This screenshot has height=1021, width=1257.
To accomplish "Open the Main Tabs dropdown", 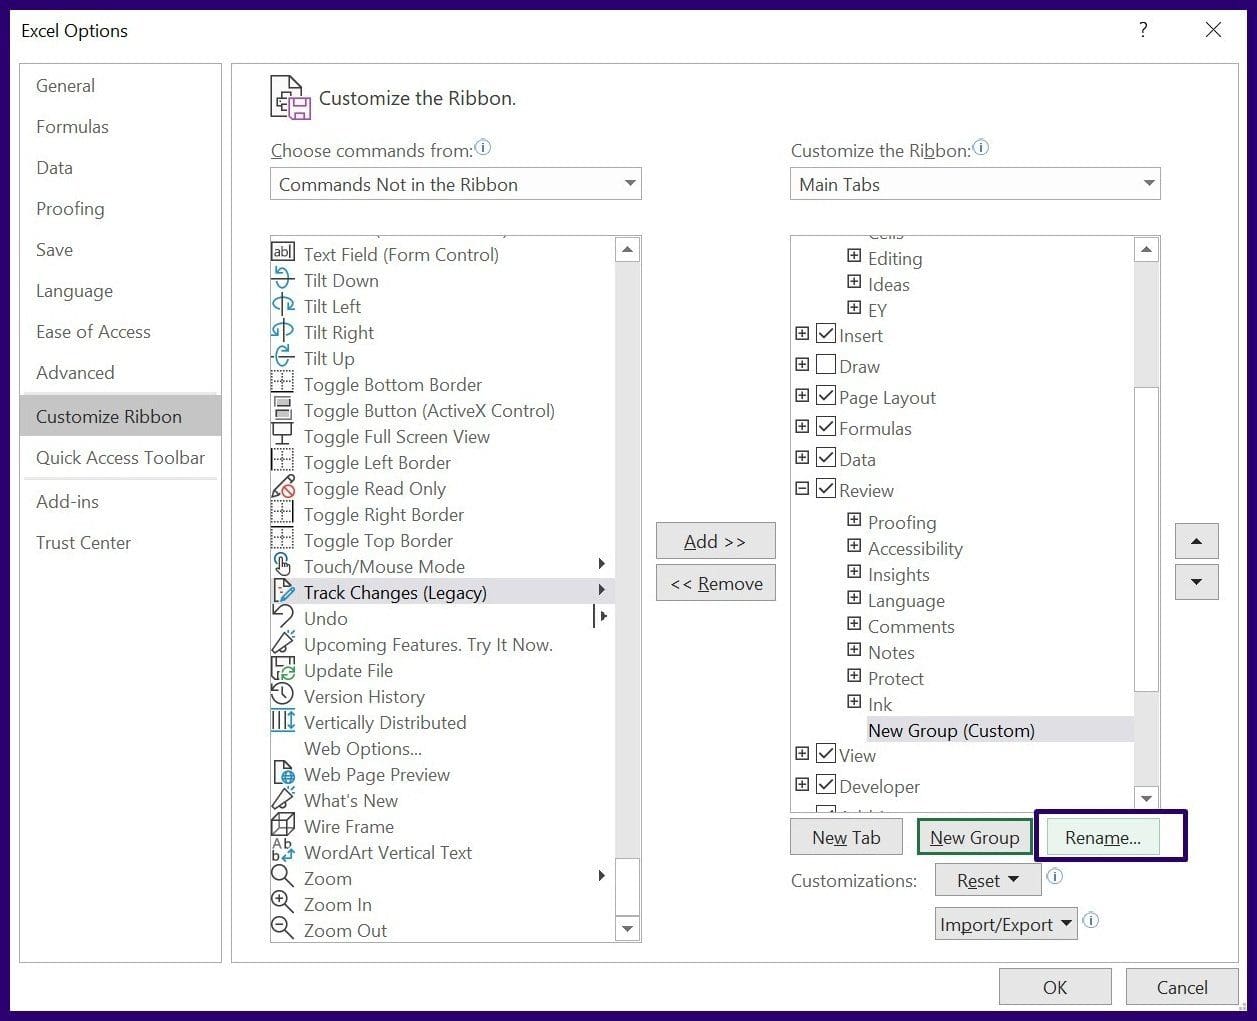I will [x=975, y=184].
